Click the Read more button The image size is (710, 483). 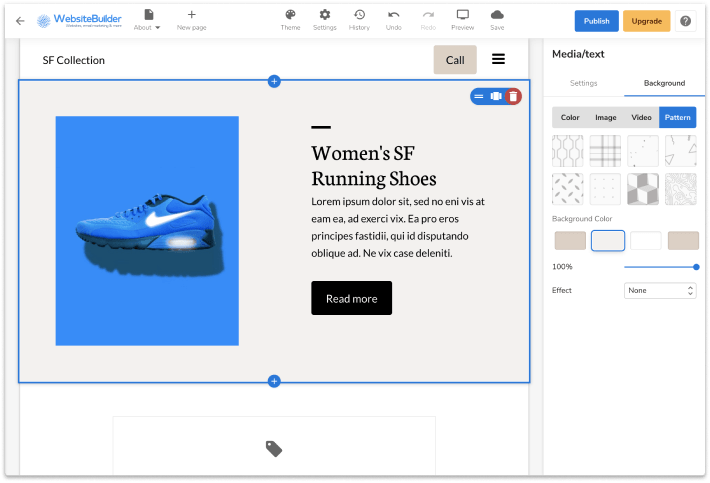coord(351,298)
